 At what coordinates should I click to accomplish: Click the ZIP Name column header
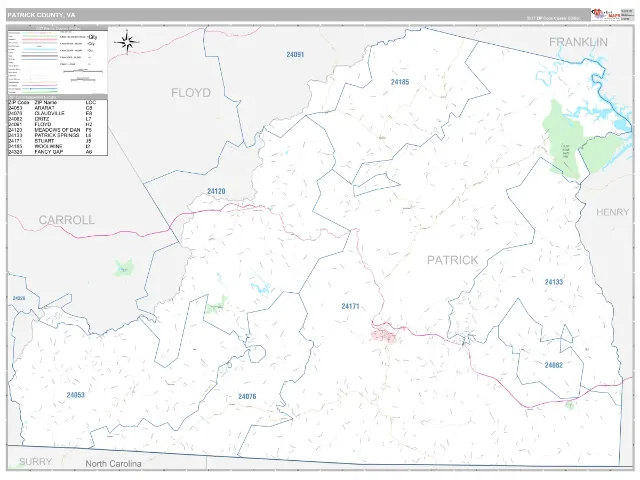[46, 102]
